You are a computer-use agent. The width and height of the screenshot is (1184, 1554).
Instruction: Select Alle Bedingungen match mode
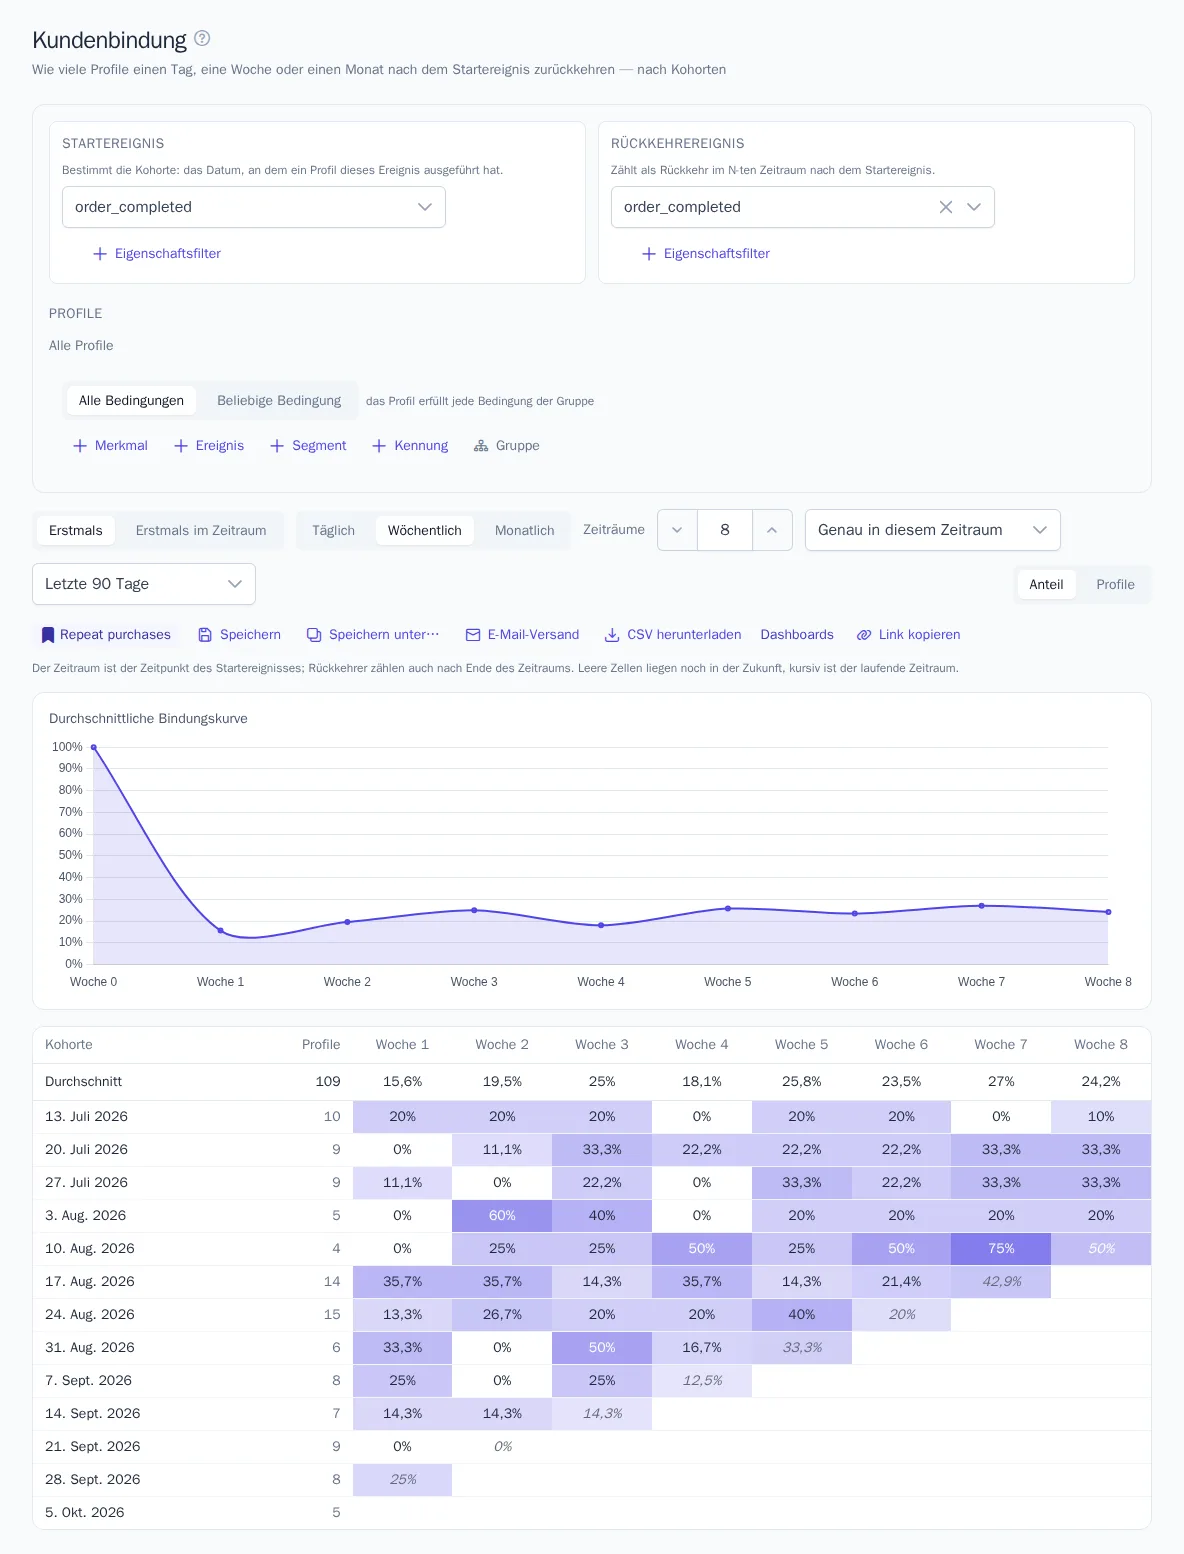pos(131,401)
